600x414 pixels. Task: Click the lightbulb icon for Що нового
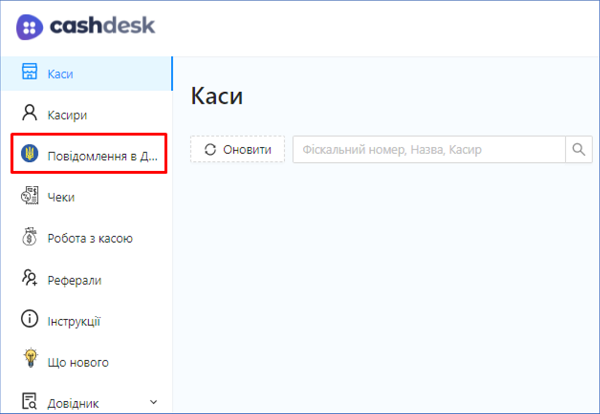point(30,362)
